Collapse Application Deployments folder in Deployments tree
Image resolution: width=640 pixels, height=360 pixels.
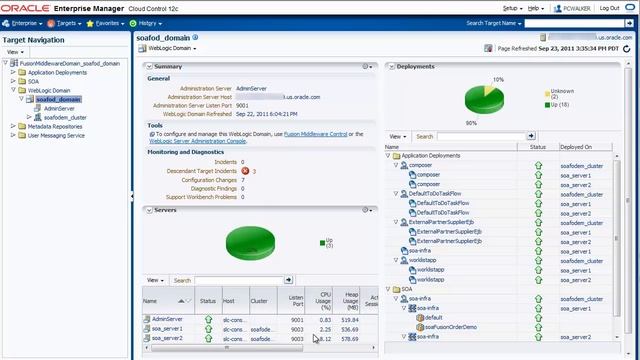click(x=388, y=156)
